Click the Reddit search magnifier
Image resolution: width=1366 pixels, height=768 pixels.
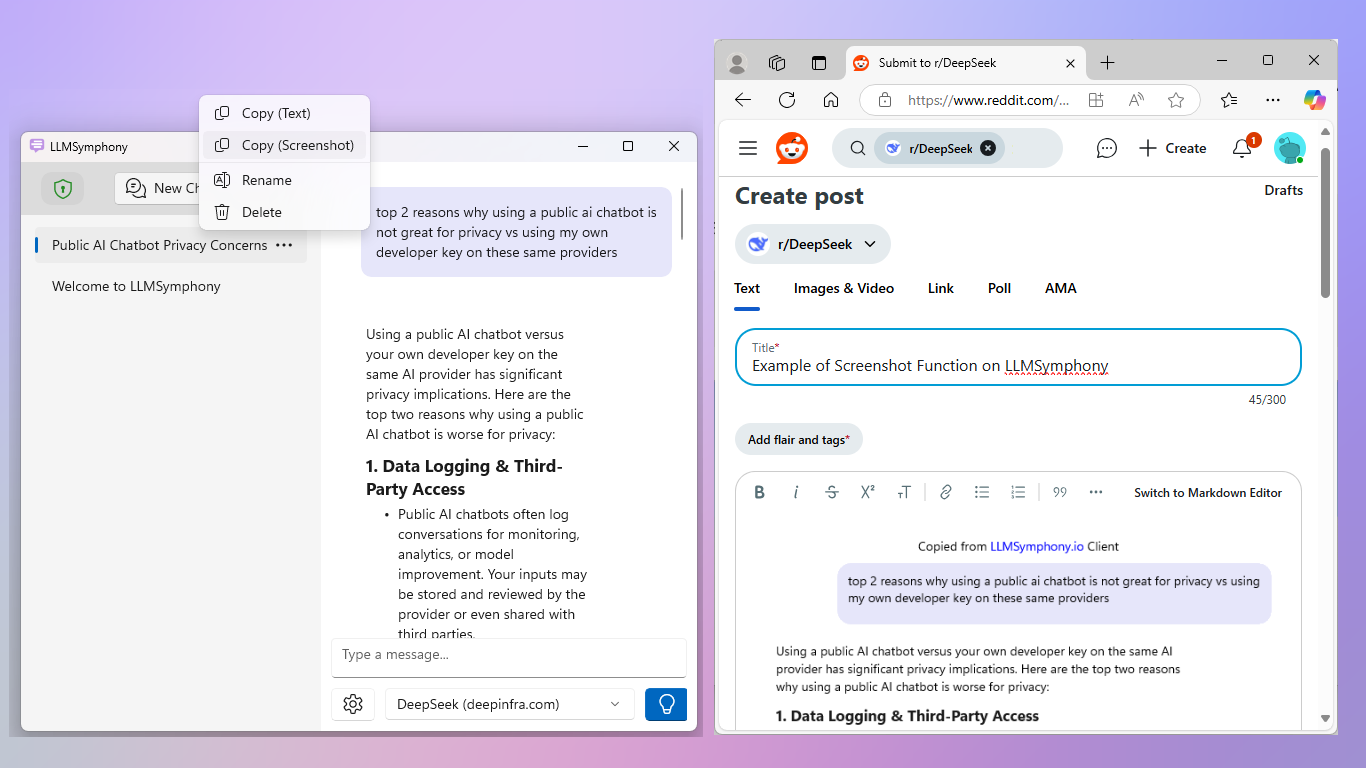(x=857, y=148)
